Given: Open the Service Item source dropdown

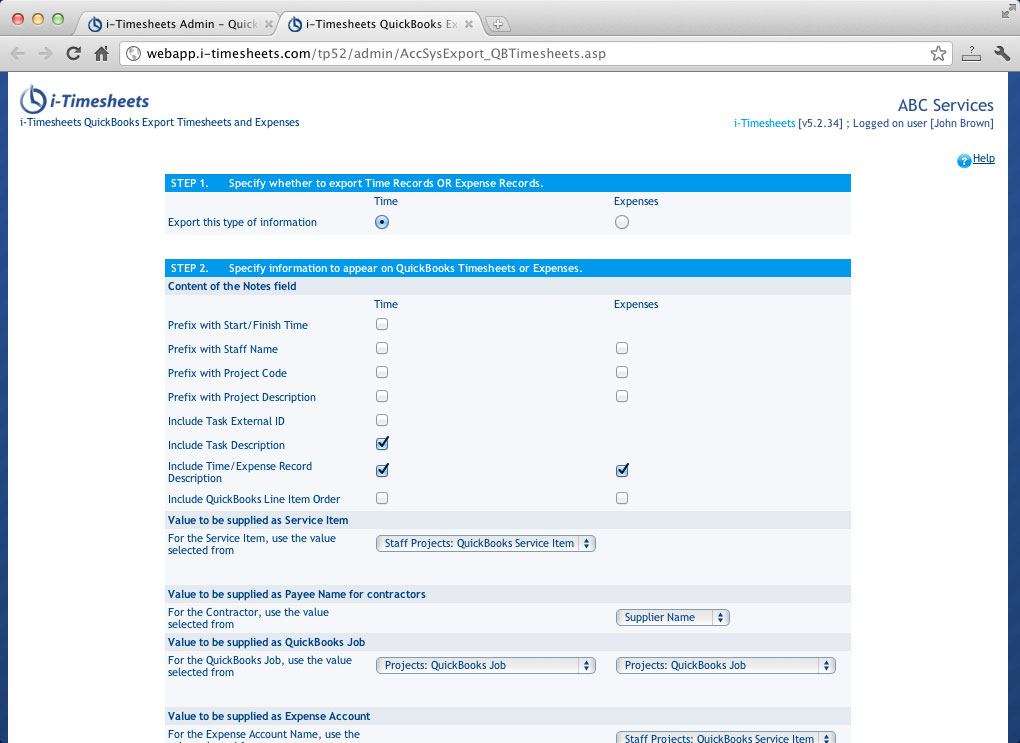Looking at the screenshot, I should click(x=485, y=543).
